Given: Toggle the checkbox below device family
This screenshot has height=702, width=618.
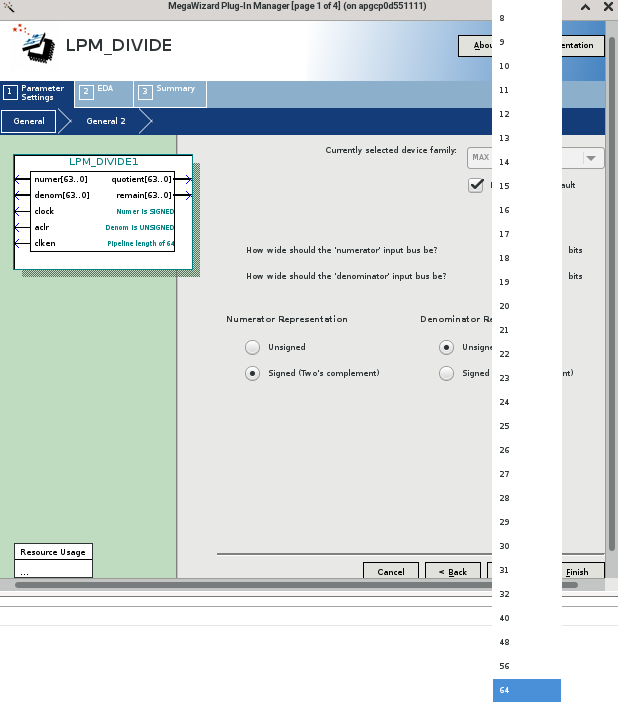Looking at the screenshot, I should 476,185.
